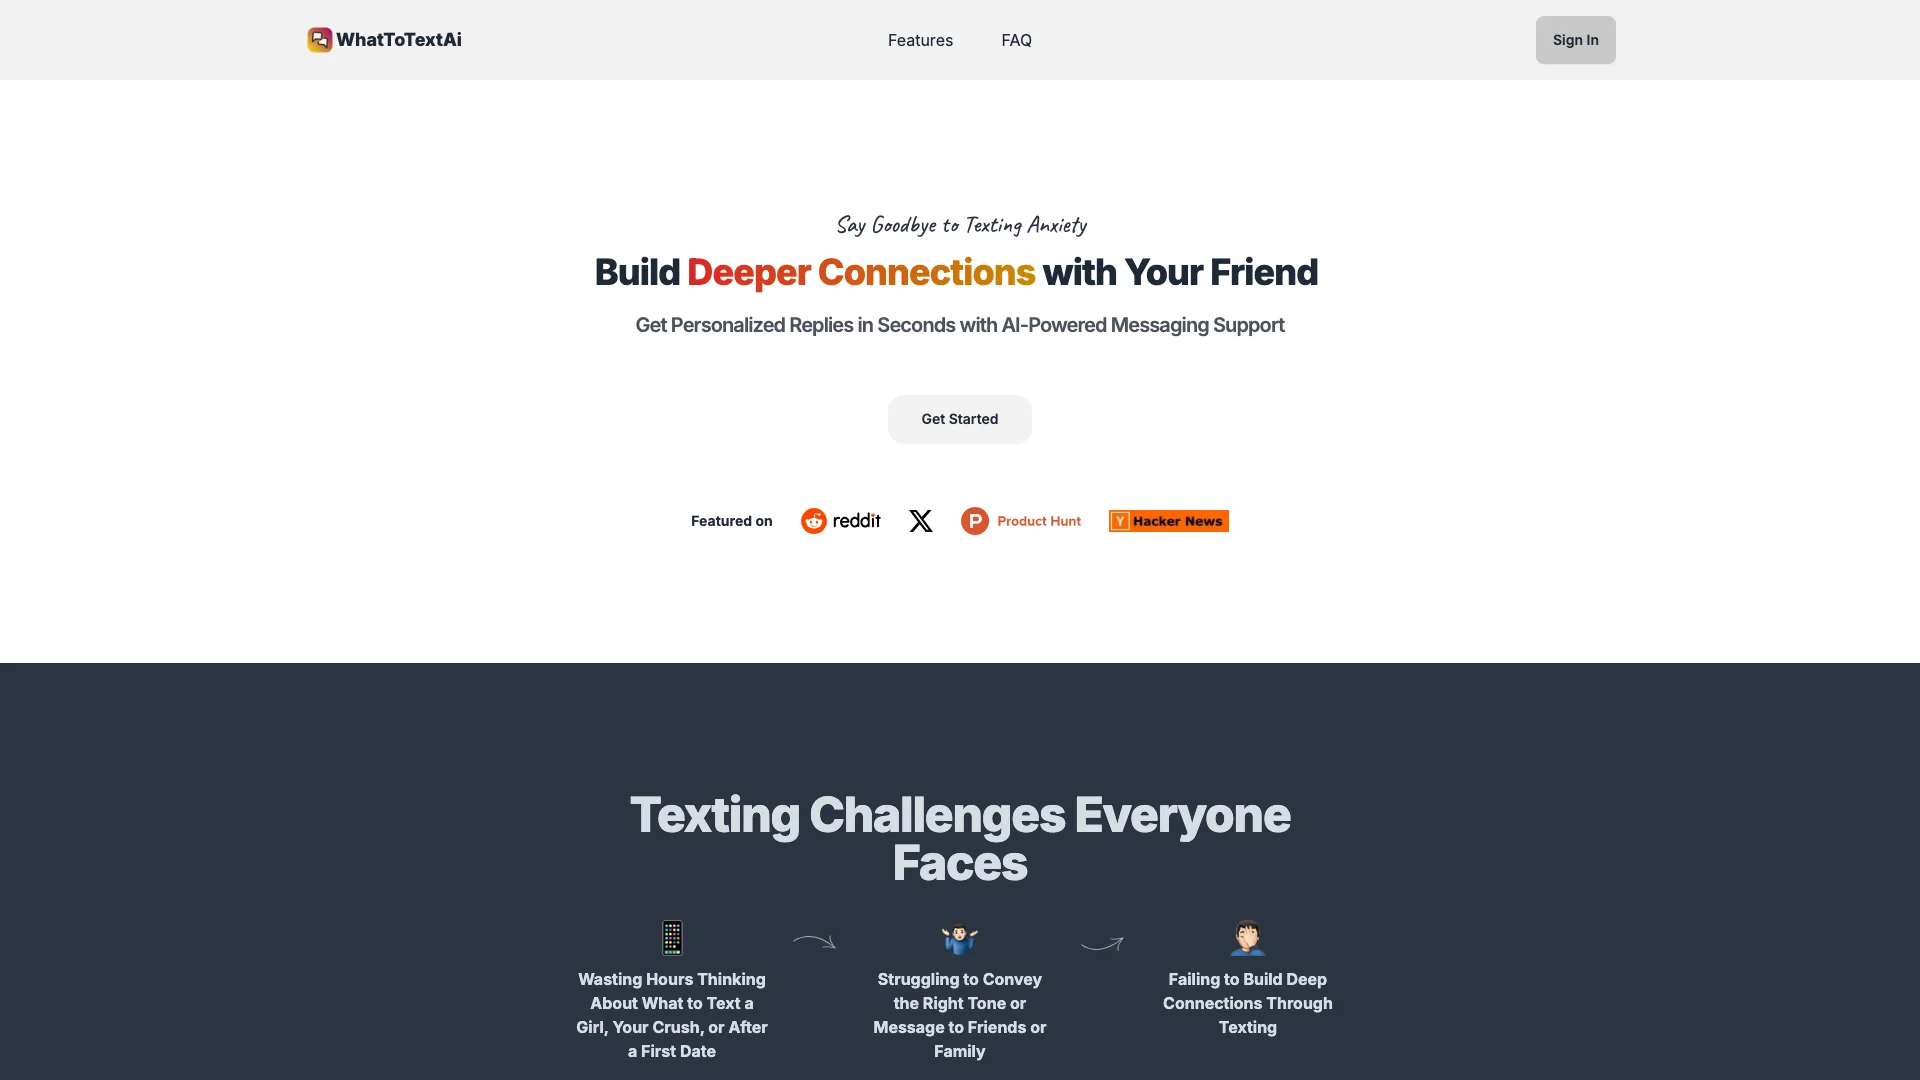Screen dimensions: 1920x1080
Task: Click the Features navigation menu item
Action: (x=919, y=40)
